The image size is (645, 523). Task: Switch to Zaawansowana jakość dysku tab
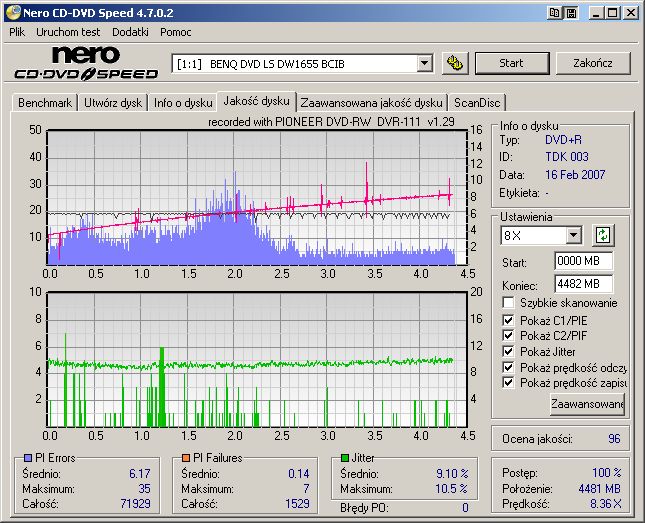[371, 103]
